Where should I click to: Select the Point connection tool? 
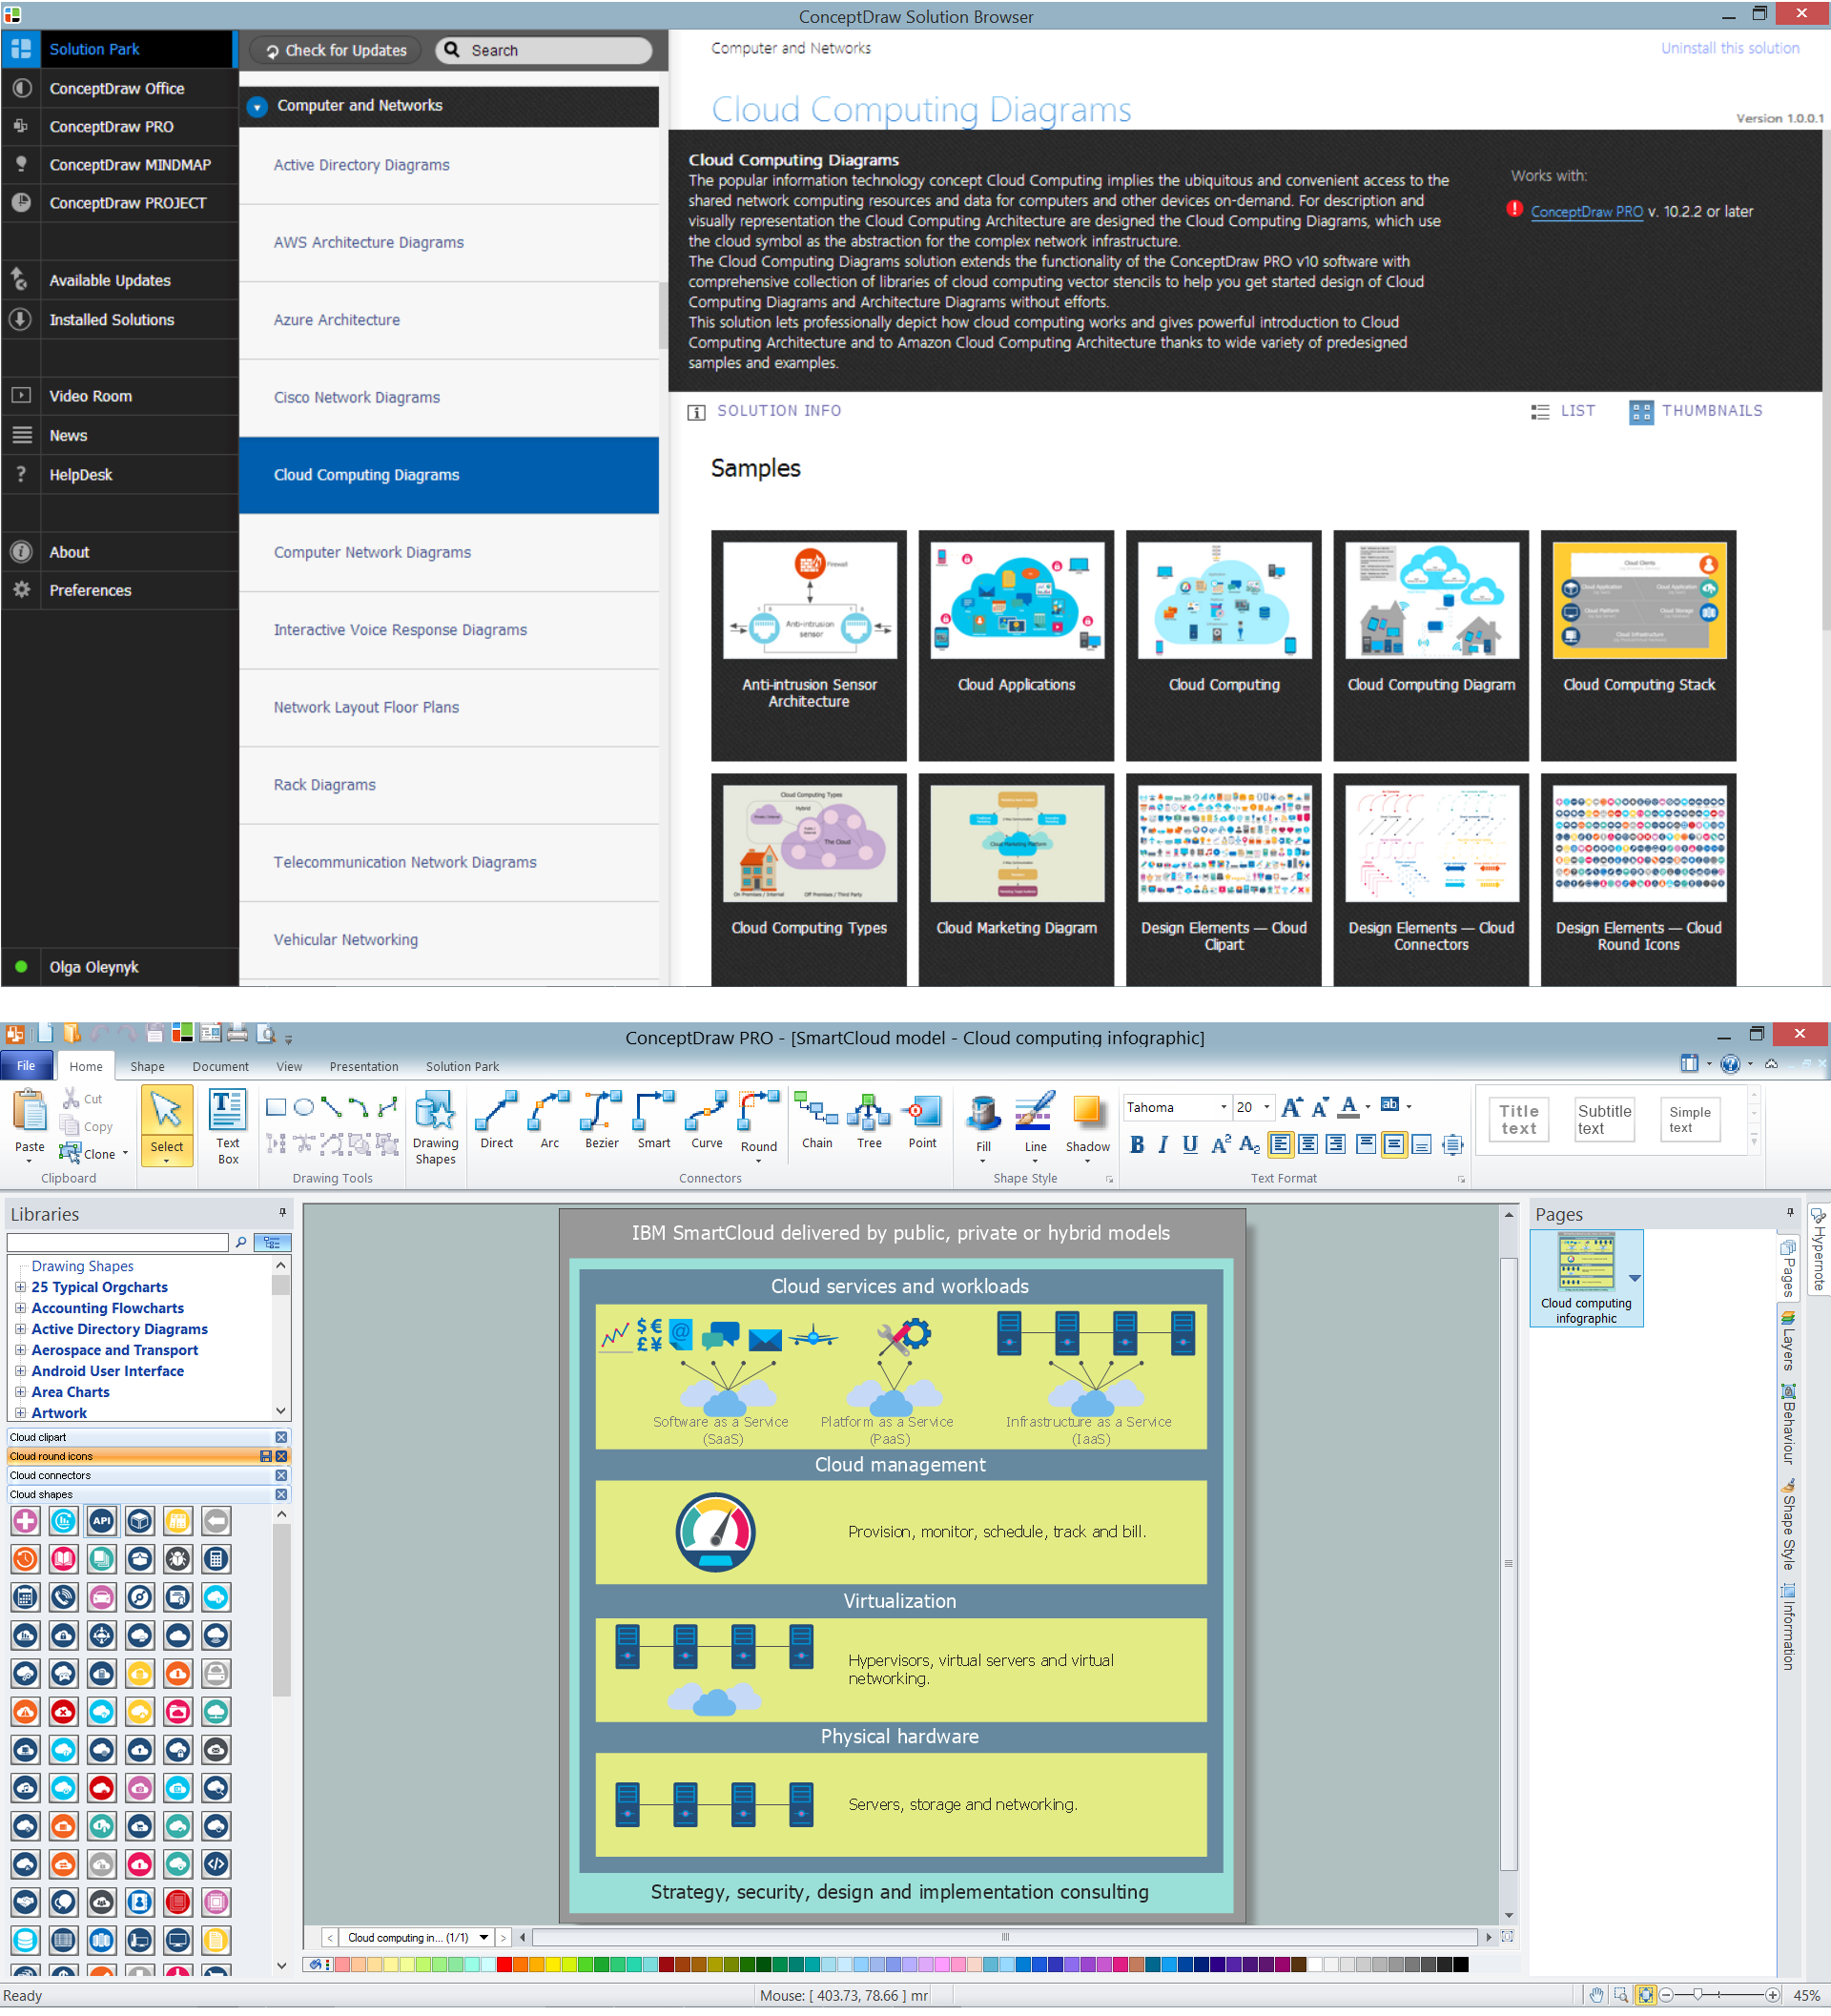(x=922, y=1121)
